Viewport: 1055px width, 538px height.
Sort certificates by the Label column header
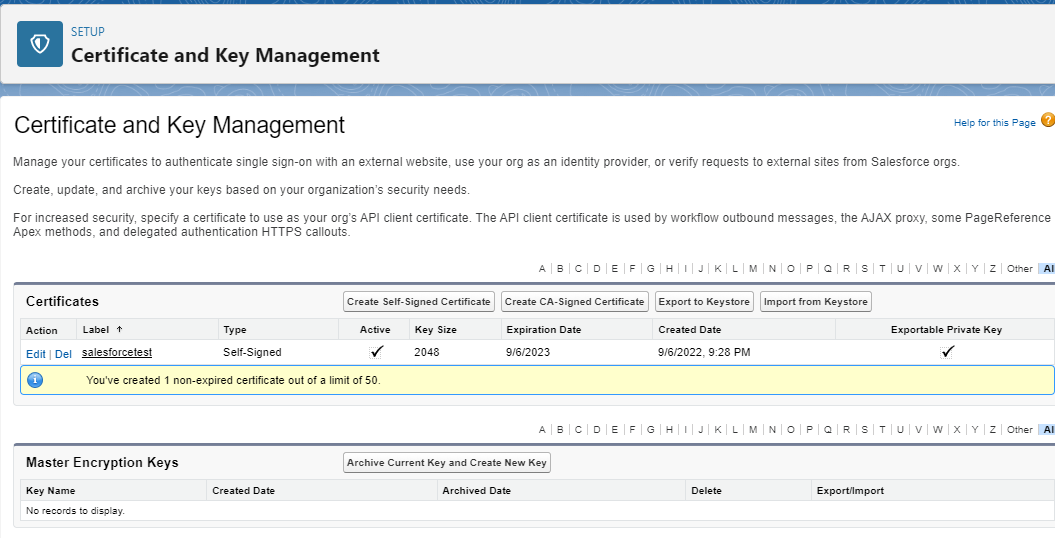pyautogui.click(x=96, y=329)
